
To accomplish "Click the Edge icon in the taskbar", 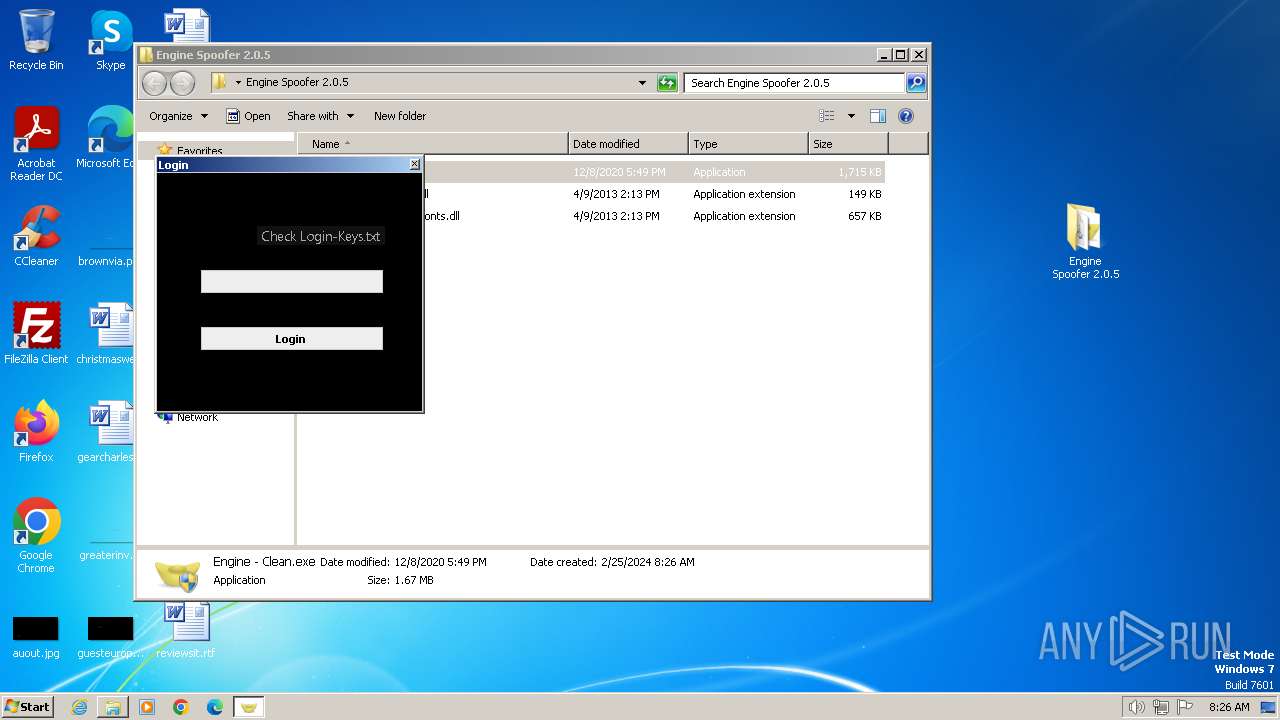I will click(x=215, y=707).
